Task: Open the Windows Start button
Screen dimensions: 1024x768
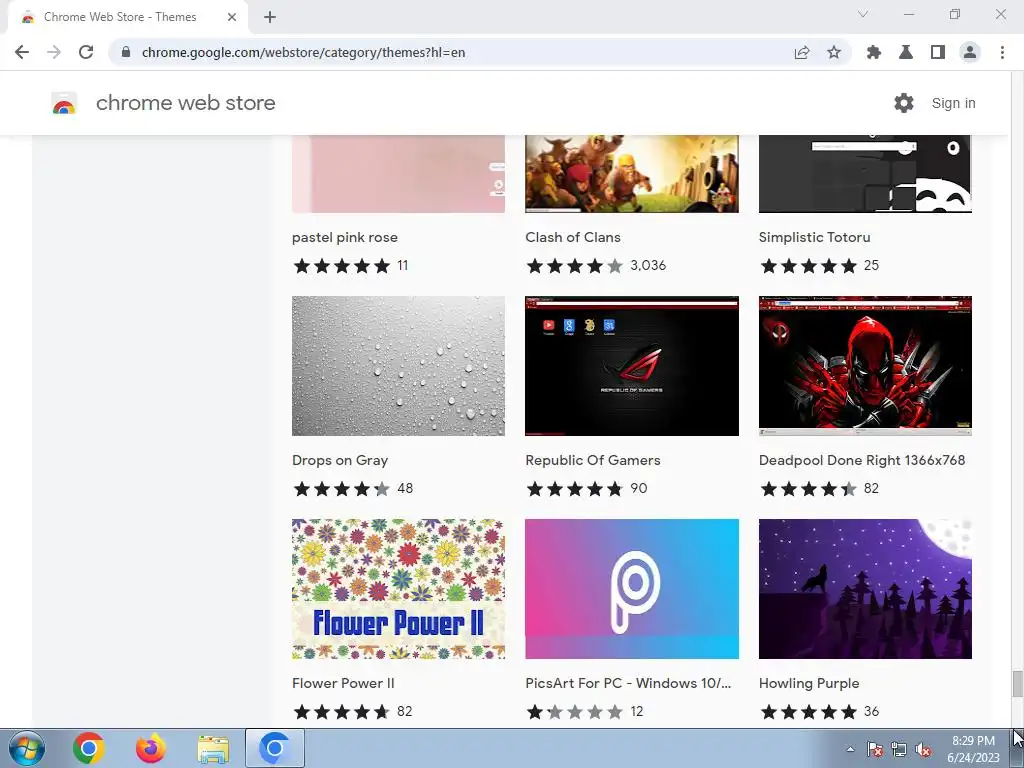Action: pos(27,748)
